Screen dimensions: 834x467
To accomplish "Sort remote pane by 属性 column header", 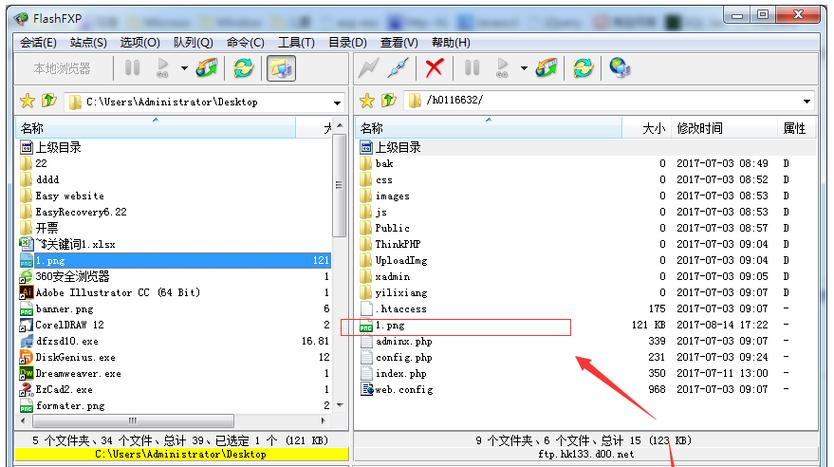I will (796, 128).
